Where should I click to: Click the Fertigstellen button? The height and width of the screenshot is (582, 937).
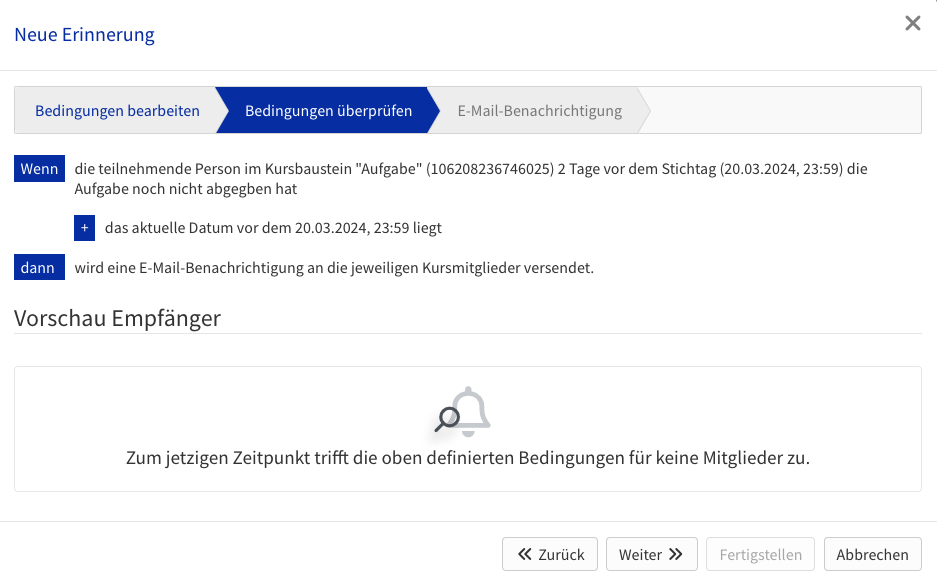760,555
